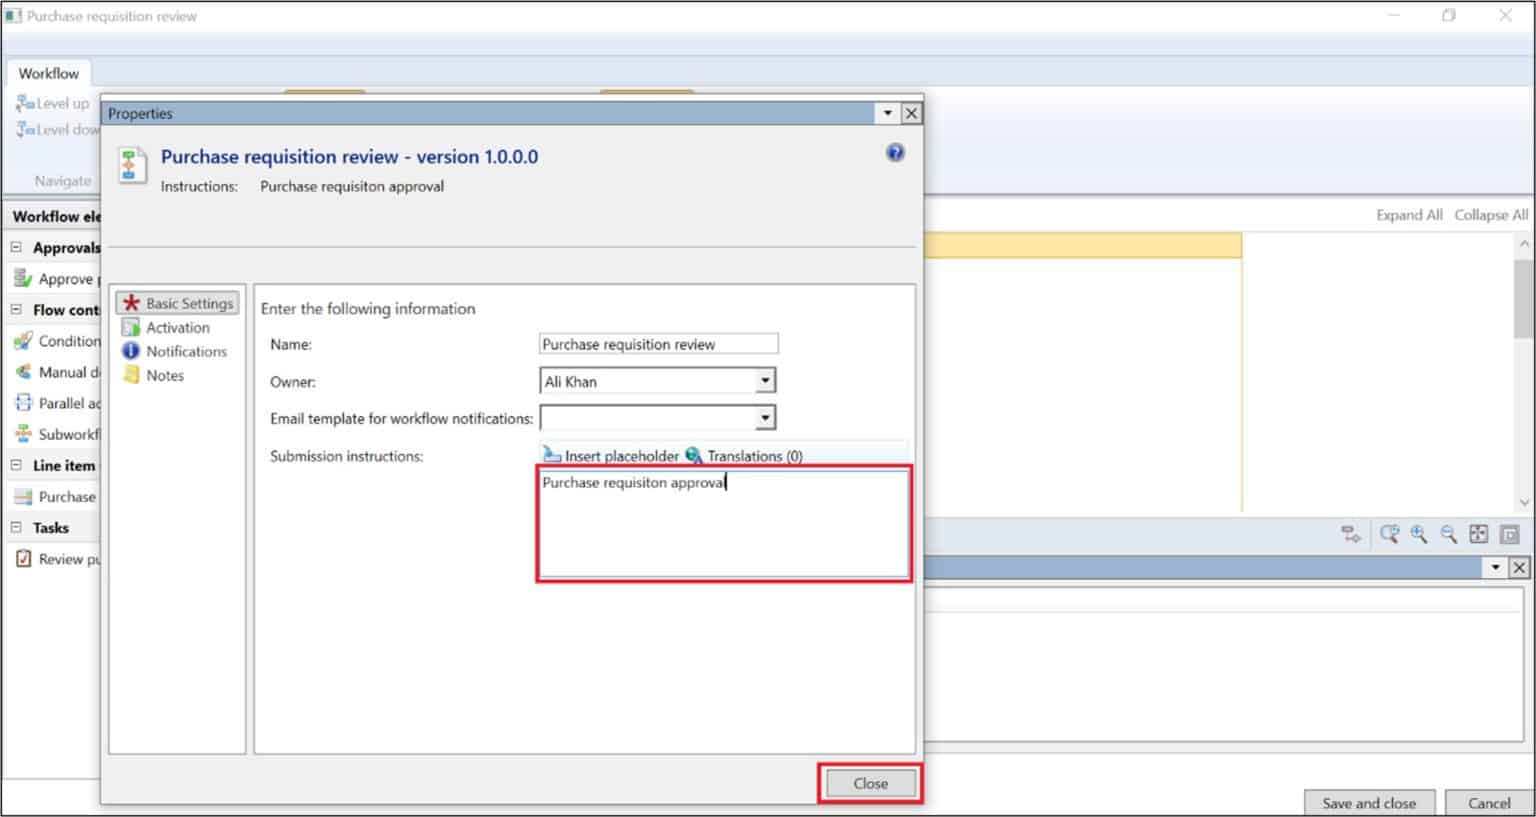Open the email template notifications dropdown
Image resolution: width=1536 pixels, height=817 pixels.
[764, 417]
